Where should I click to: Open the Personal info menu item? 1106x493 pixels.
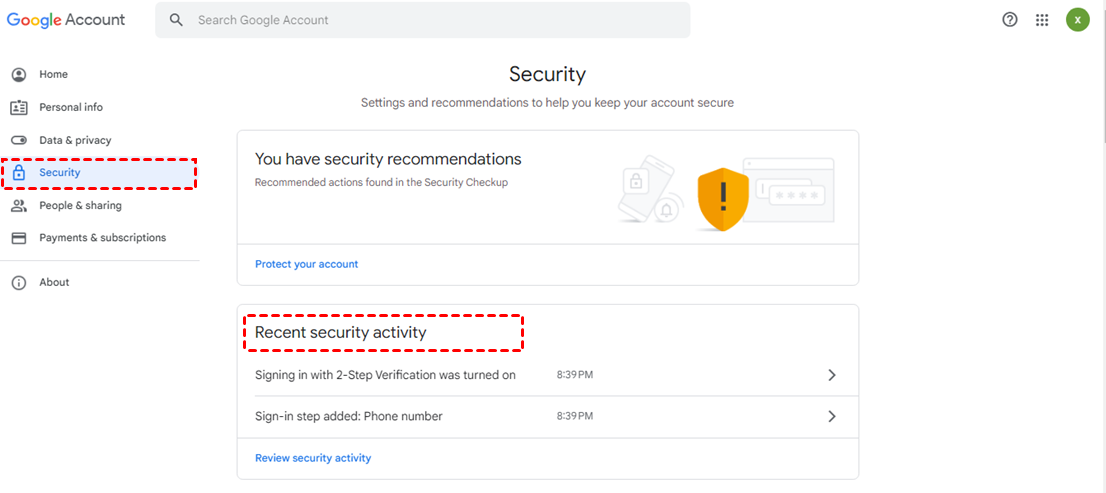[x=71, y=108]
